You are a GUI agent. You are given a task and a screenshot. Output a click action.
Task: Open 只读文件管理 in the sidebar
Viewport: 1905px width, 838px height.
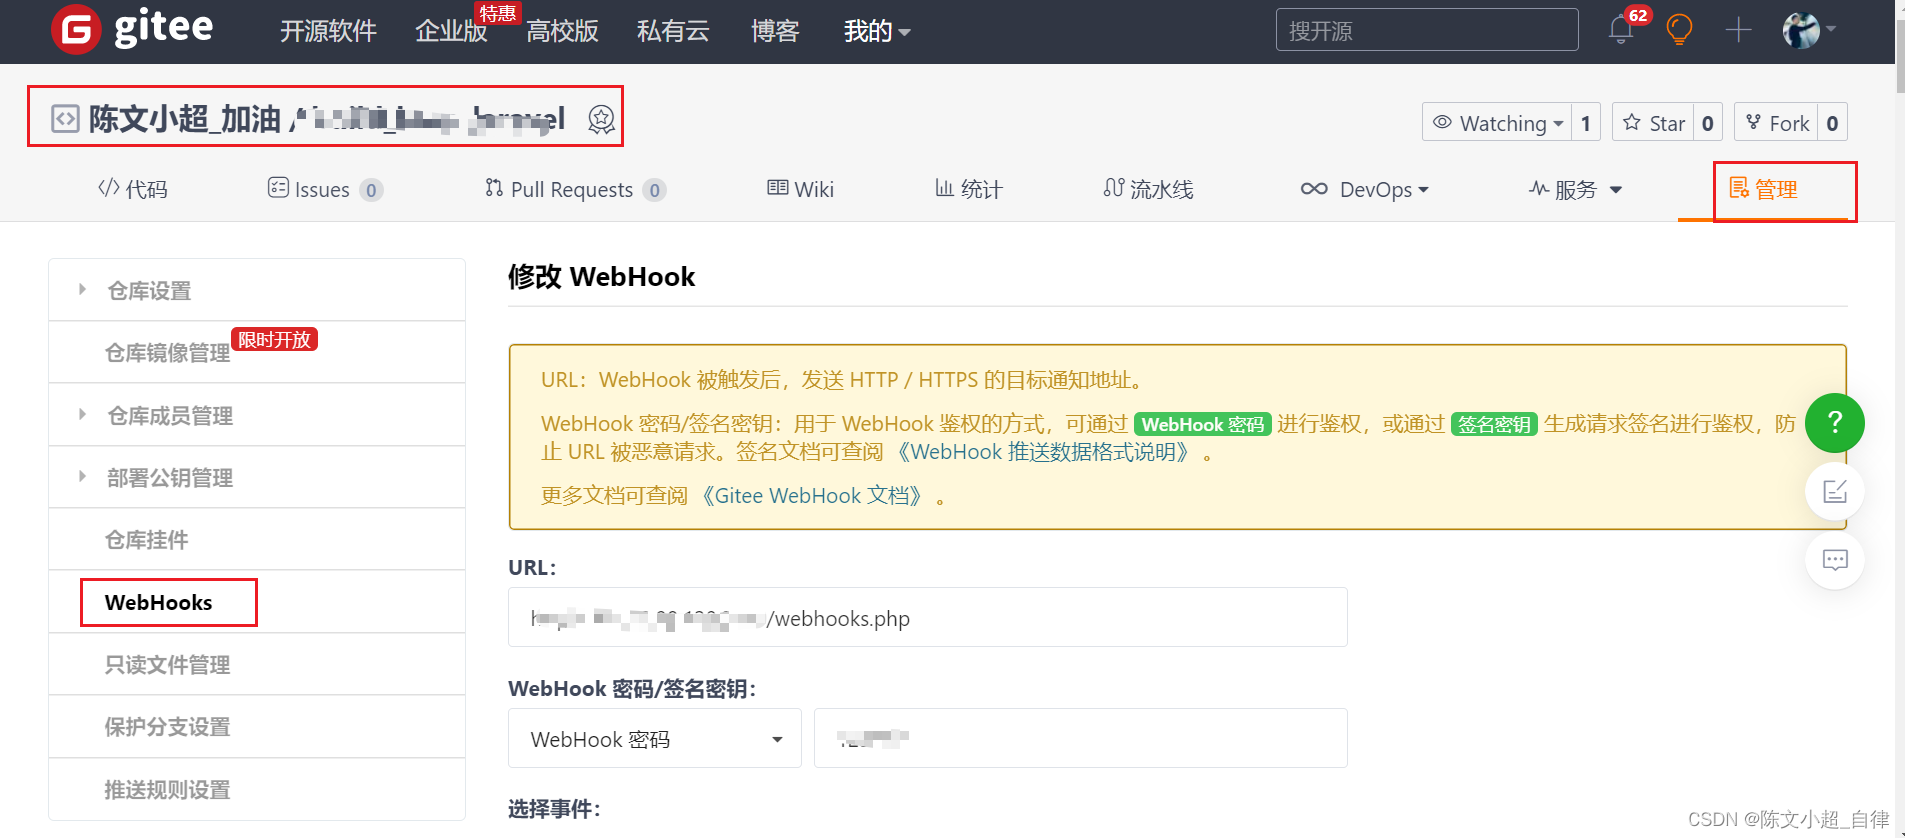click(257, 664)
